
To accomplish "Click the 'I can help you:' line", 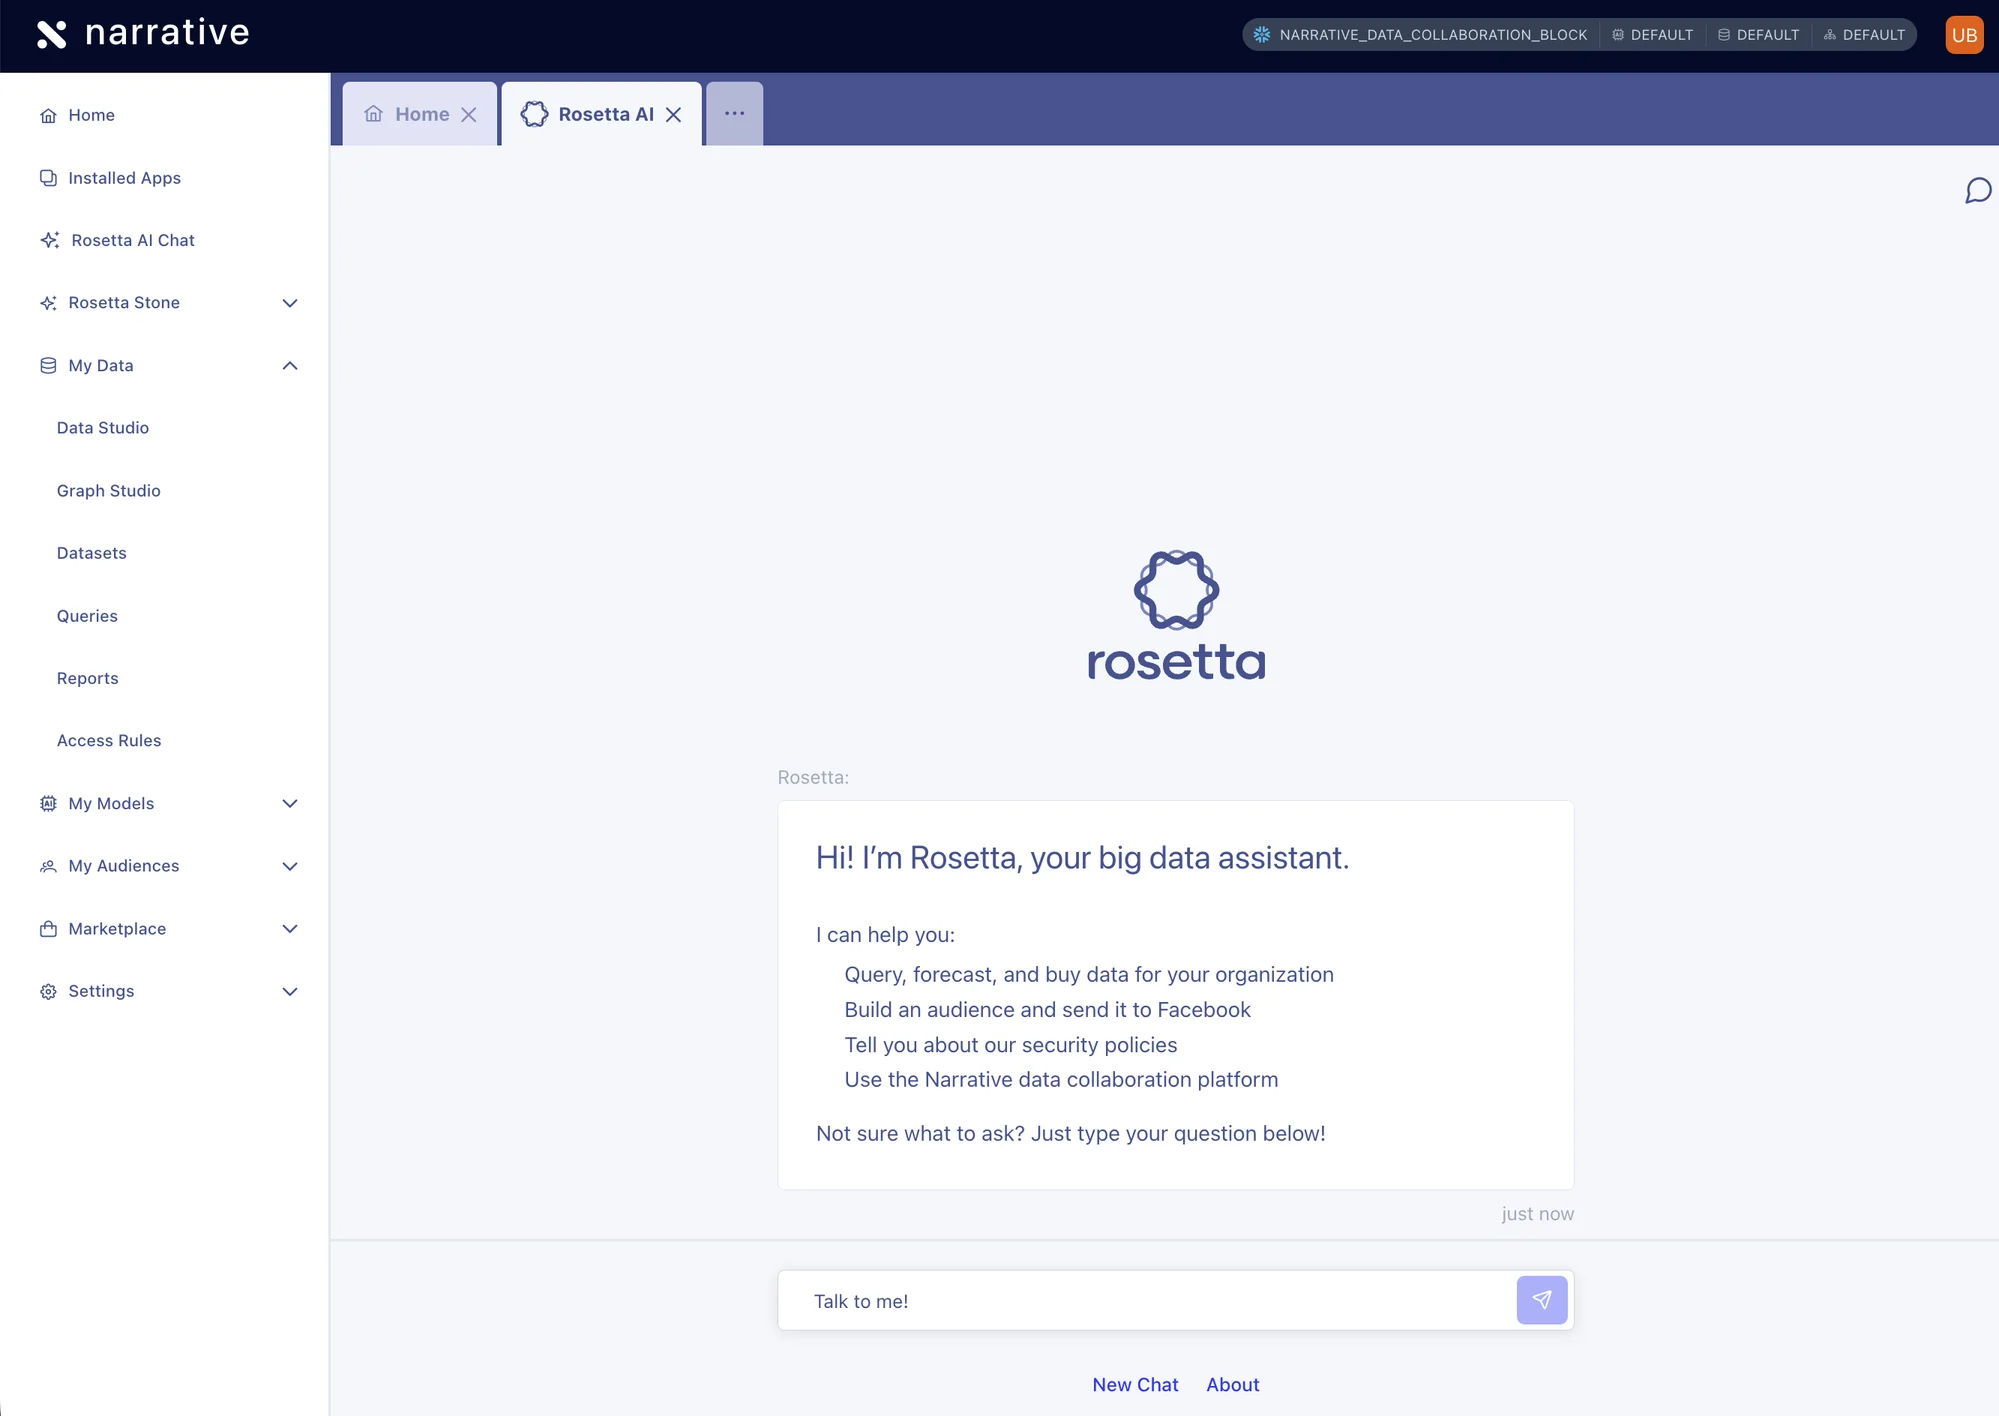I will coord(885,935).
